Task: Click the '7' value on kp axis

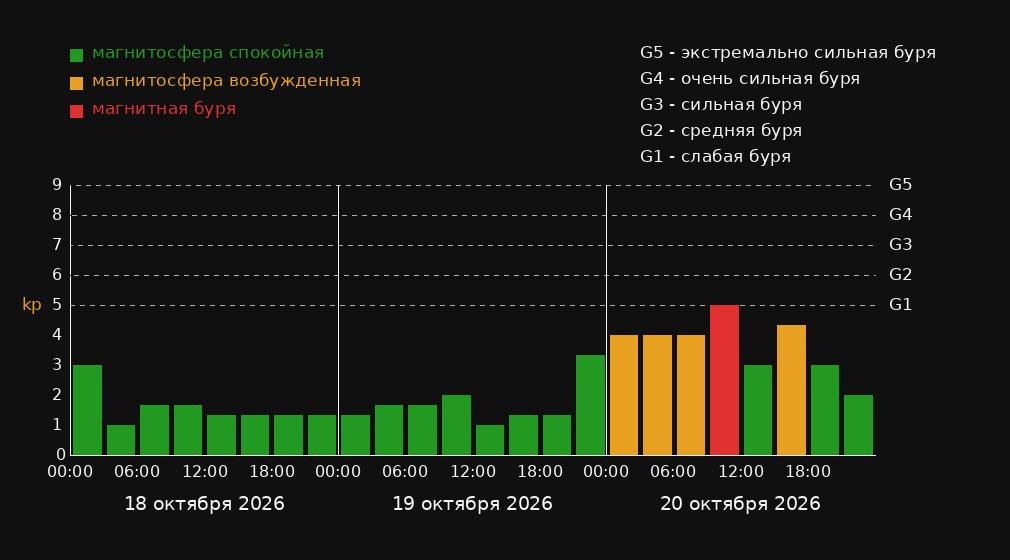Action: 57,245
